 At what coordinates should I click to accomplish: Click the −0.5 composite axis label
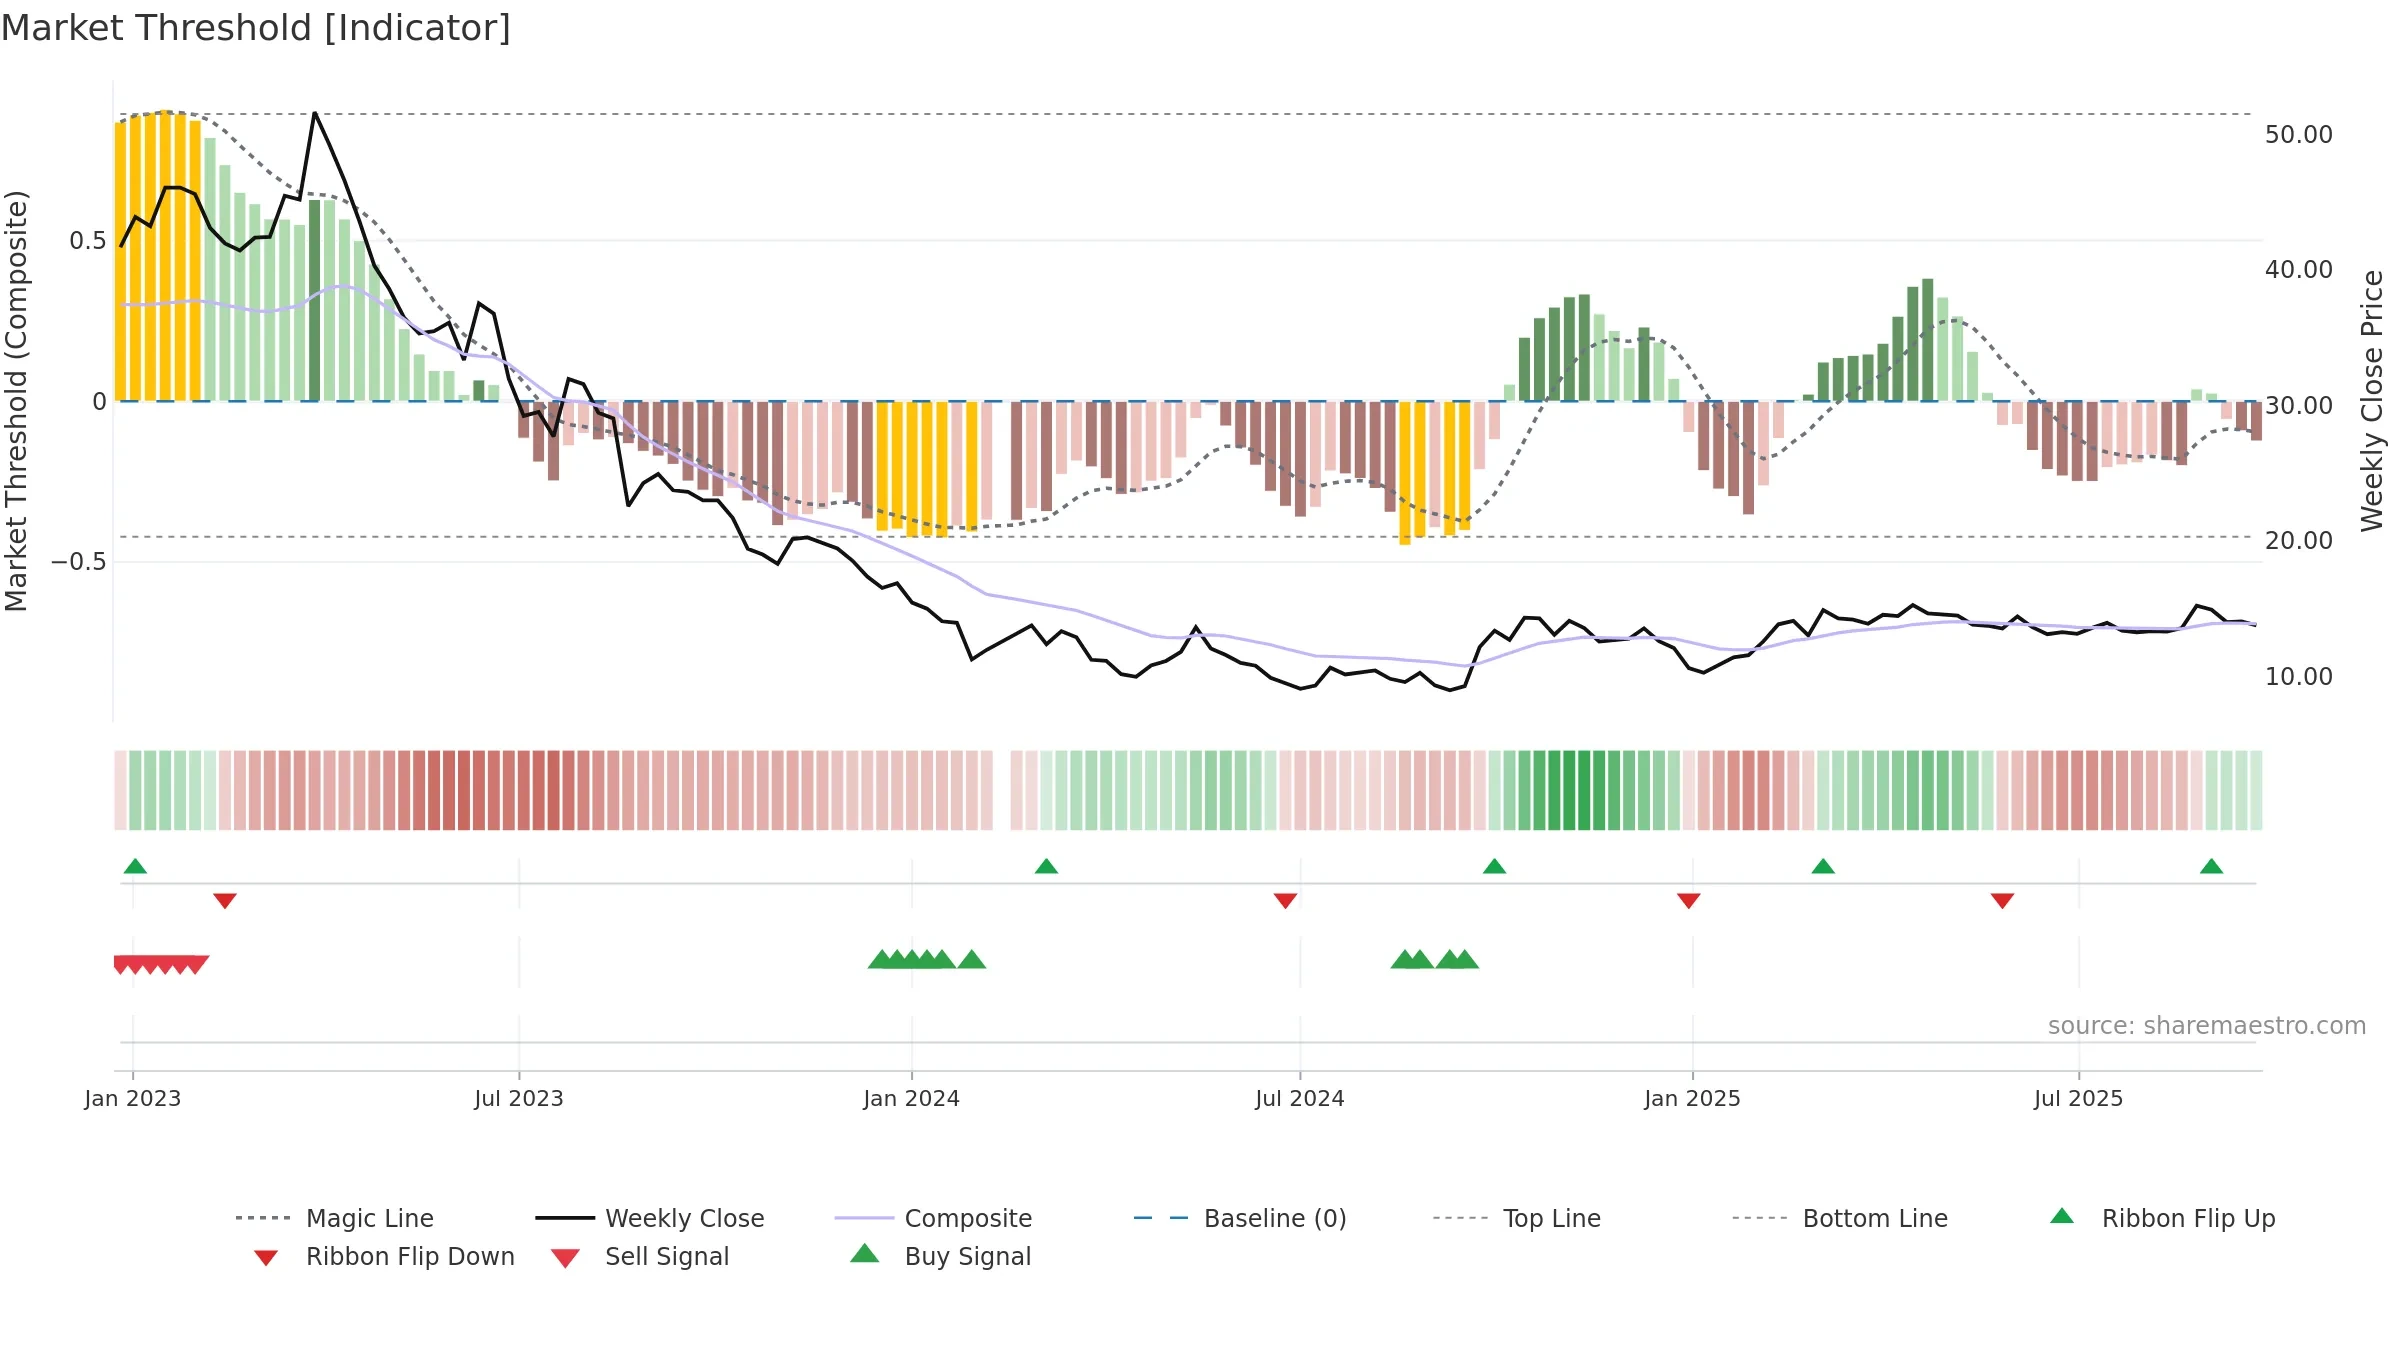[x=79, y=561]
